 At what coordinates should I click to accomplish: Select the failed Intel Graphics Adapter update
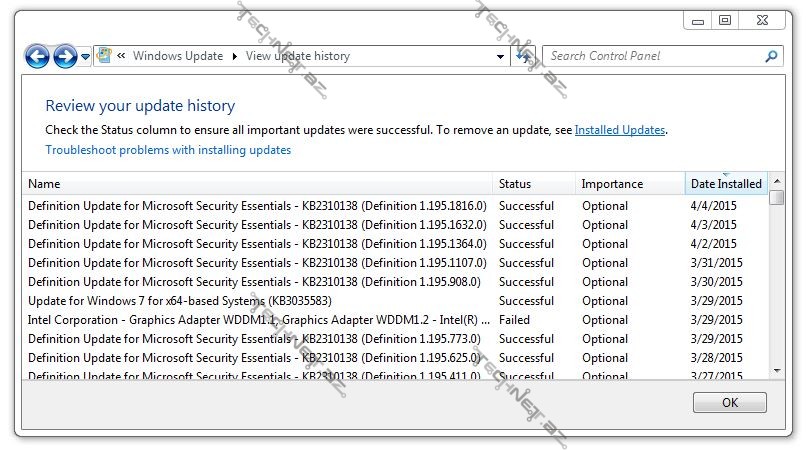pyautogui.click(x=259, y=320)
